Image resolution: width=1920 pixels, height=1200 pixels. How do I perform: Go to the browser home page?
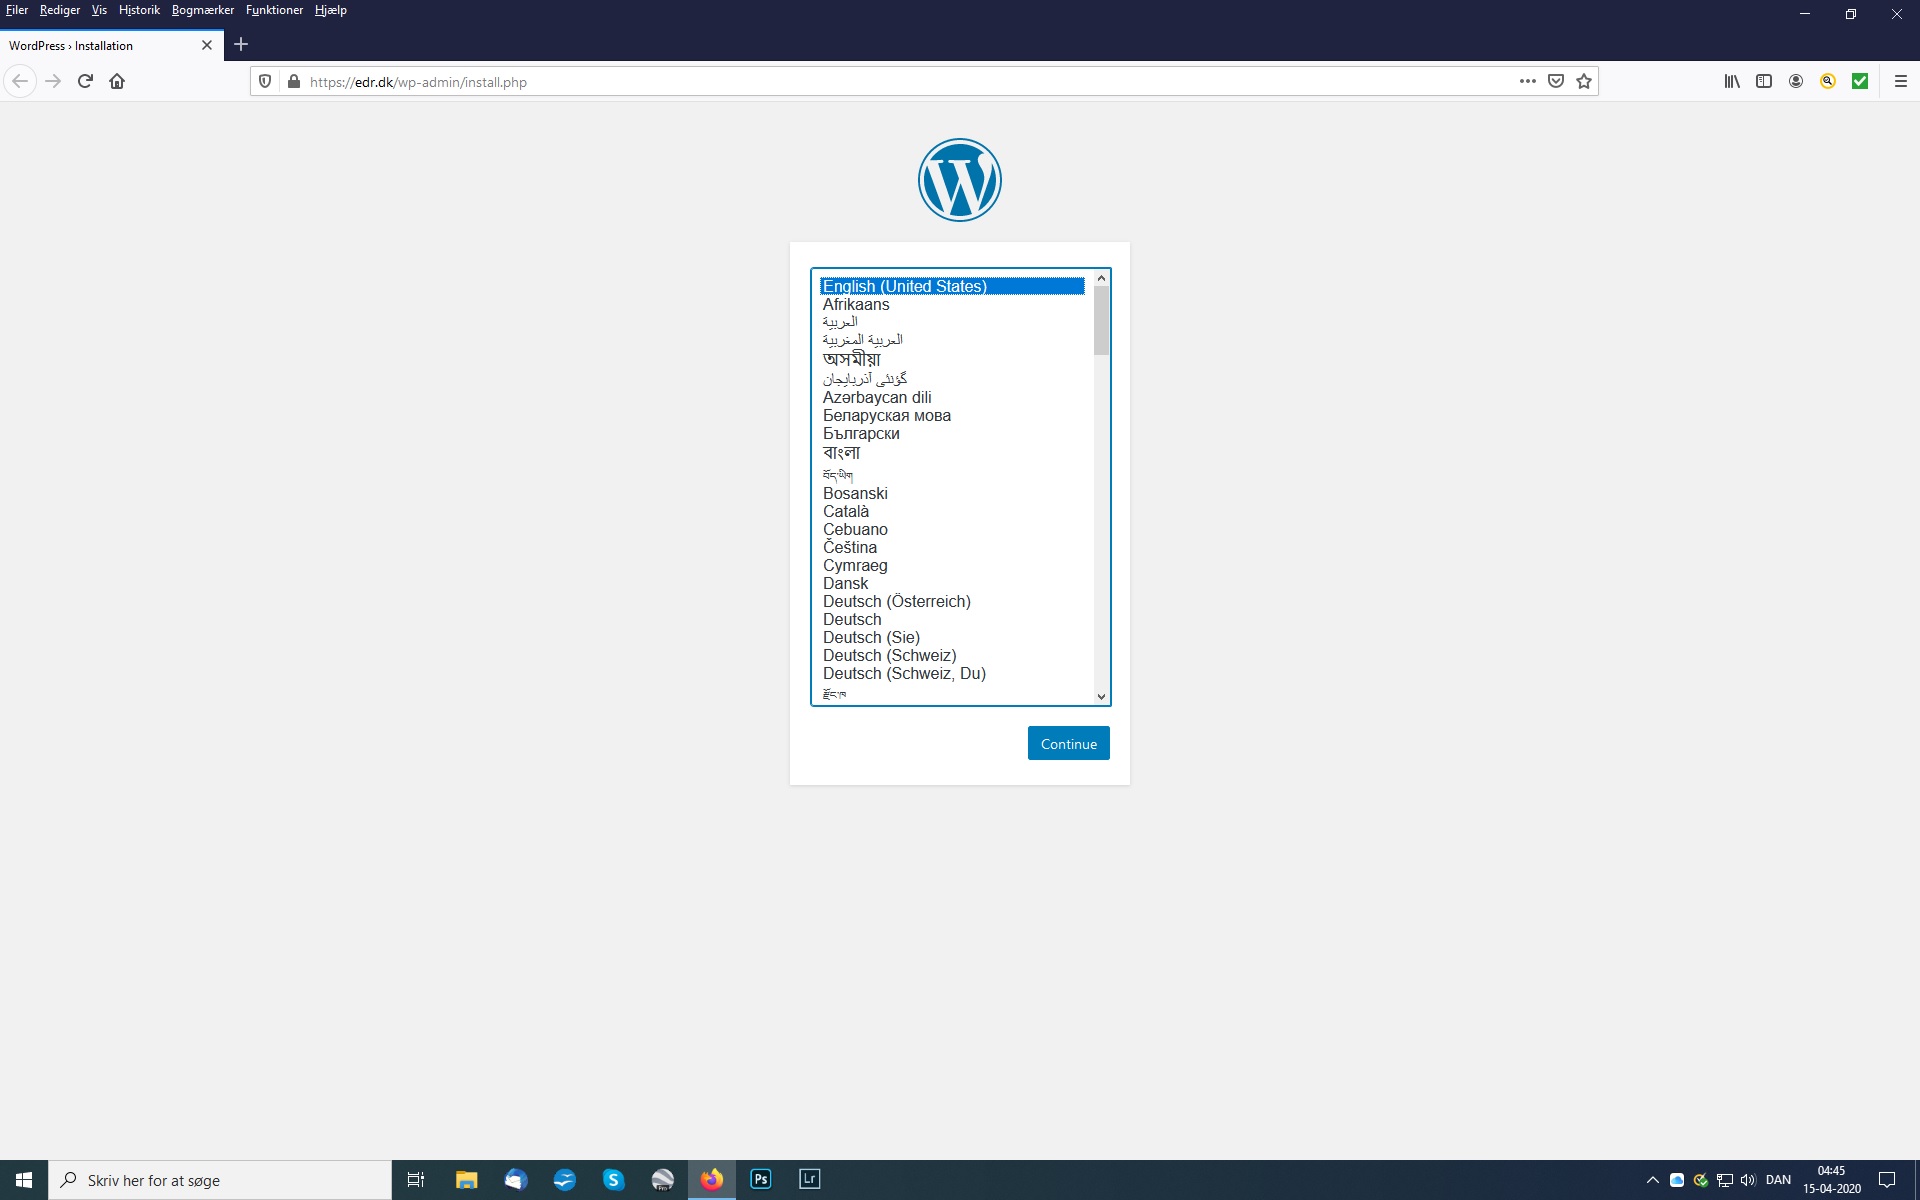click(x=117, y=81)
